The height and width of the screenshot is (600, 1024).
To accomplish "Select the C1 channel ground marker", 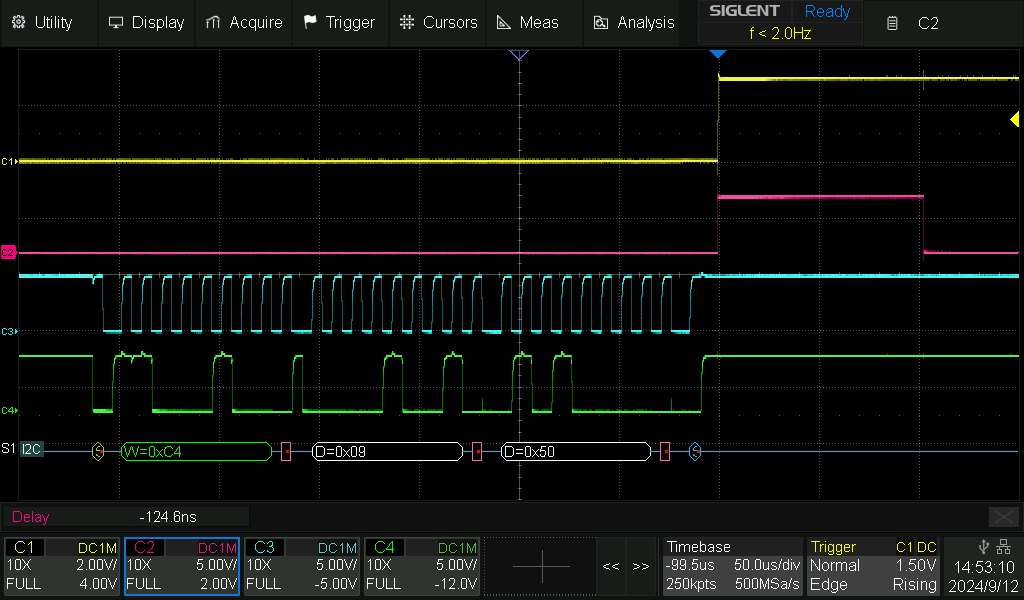I will 9,160.
